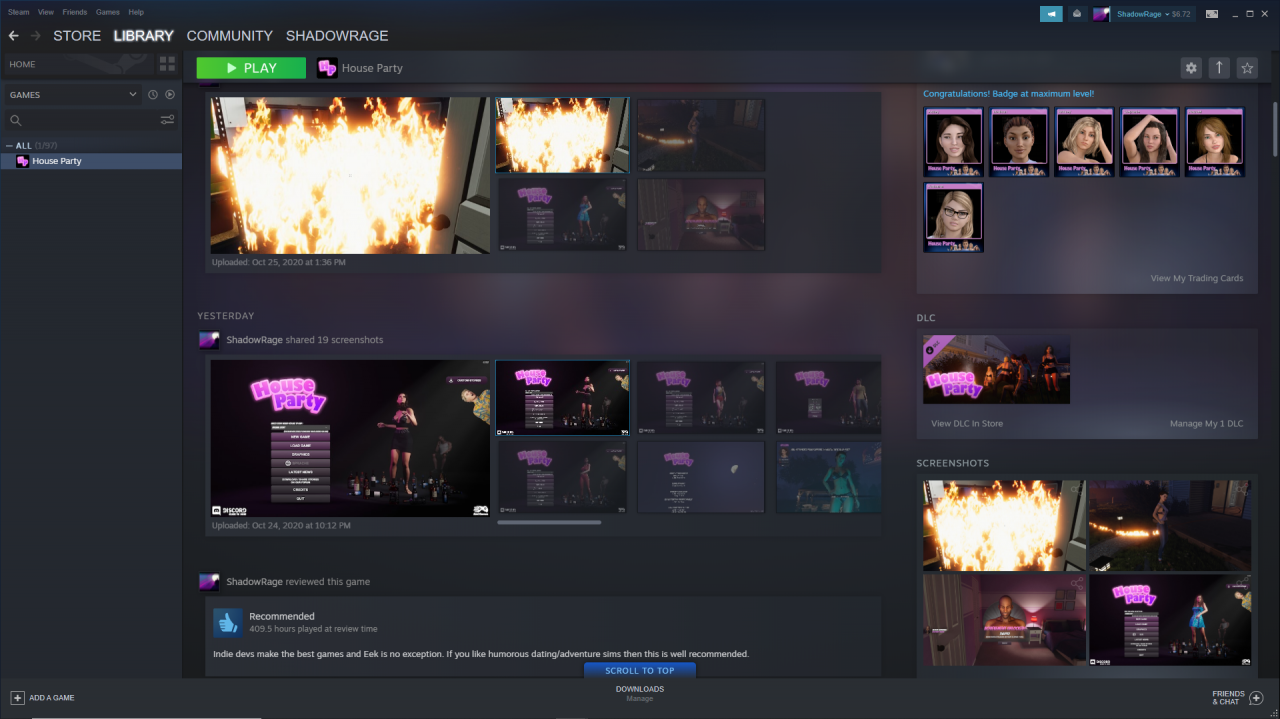This screenshot has width=1280, height=719.
Task: Expand the GAMES category dropdown
Action: point(133,95)
